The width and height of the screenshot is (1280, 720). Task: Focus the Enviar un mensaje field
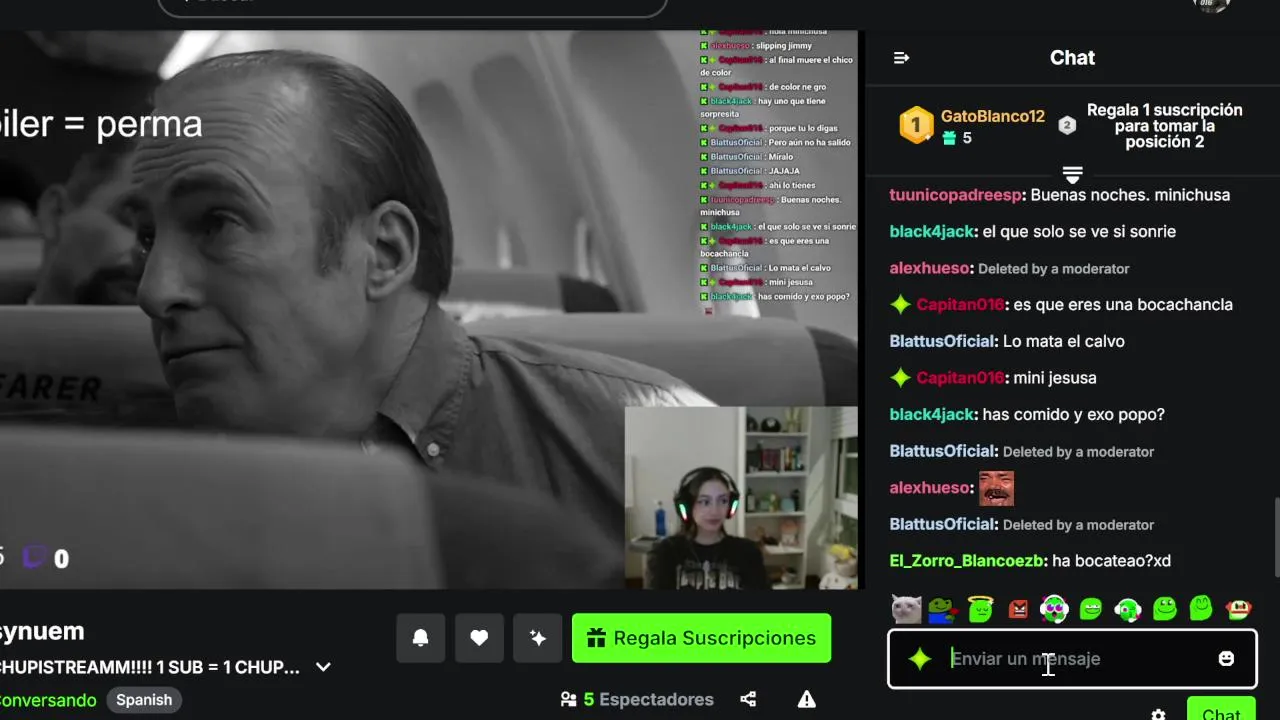pyautogui.click(x=1072, y=658)
